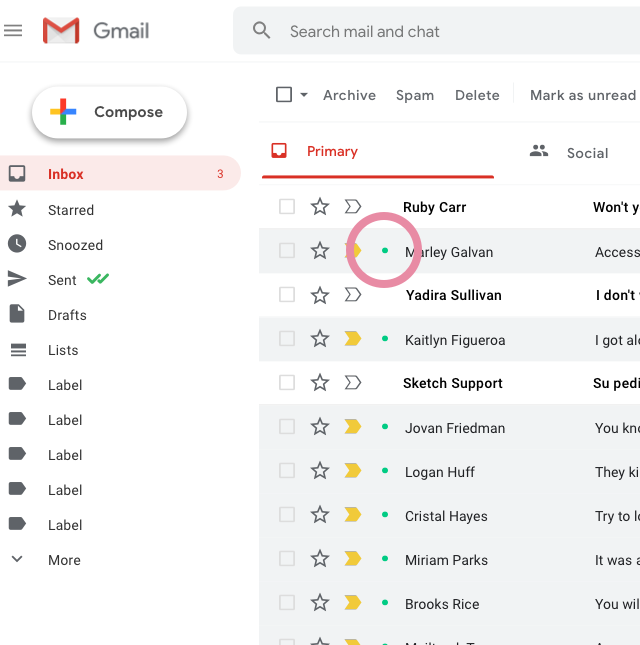The width and height of the screenshot is (640, 645).
Task: Click the Gmail logo
Action: (x=96, y=31)
